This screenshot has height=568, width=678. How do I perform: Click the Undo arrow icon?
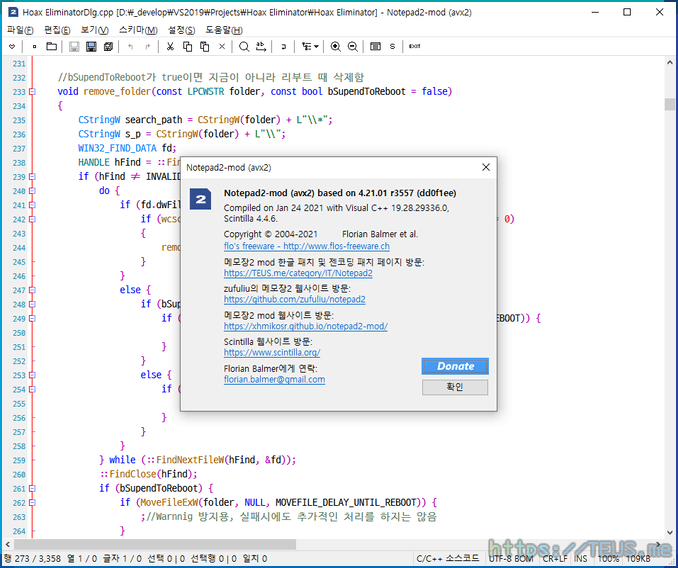click(x=131, y=46)
